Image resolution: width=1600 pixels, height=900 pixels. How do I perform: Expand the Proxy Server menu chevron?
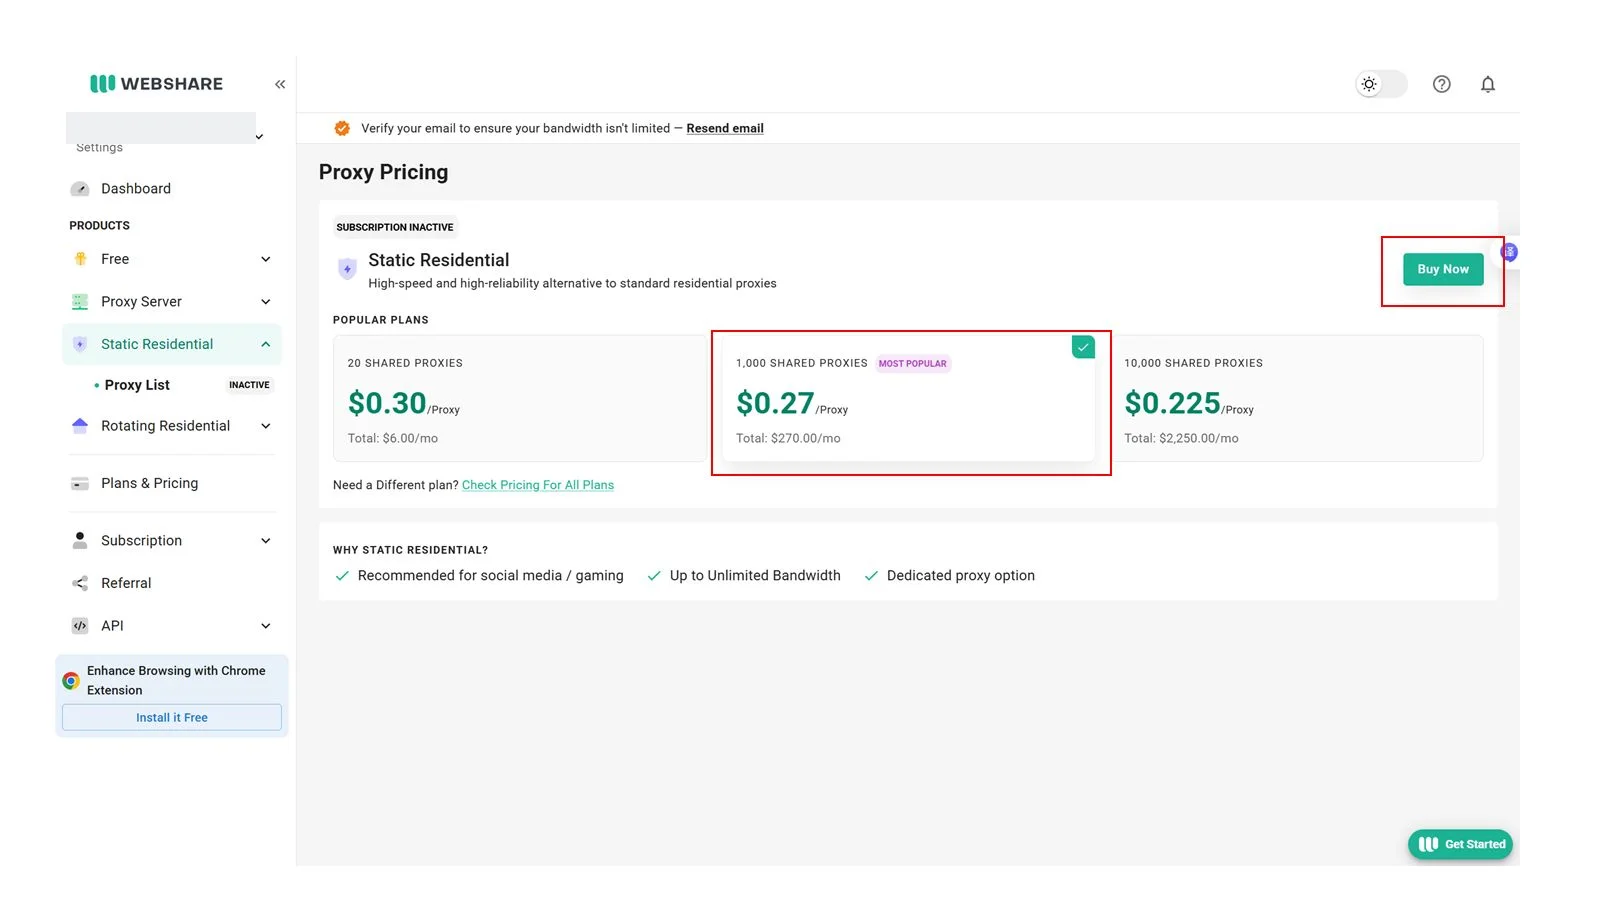266,302
